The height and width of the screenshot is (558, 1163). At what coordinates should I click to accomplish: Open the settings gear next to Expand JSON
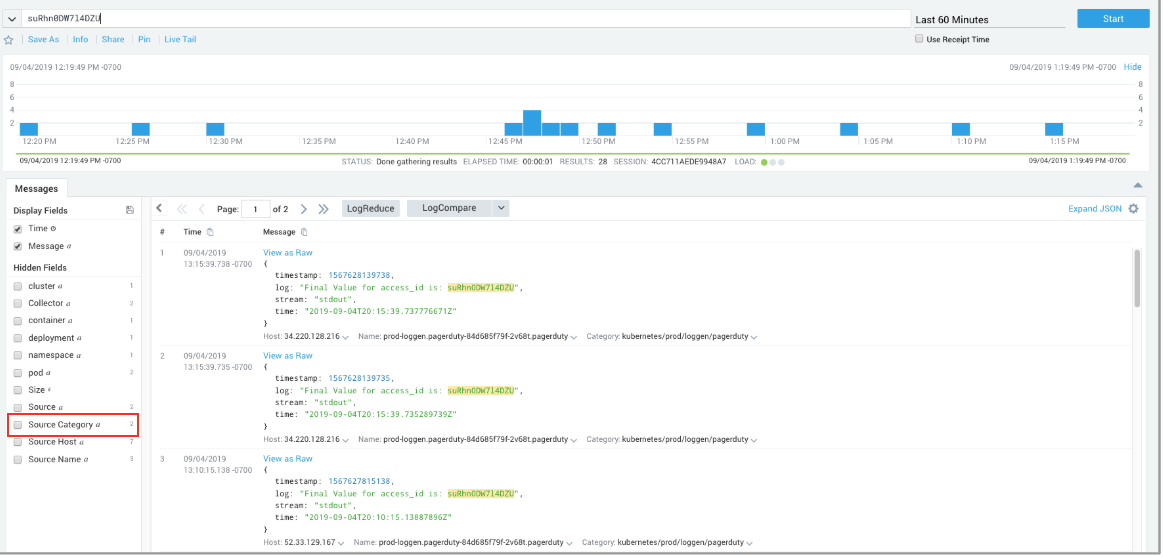[x=1133, y=209]
